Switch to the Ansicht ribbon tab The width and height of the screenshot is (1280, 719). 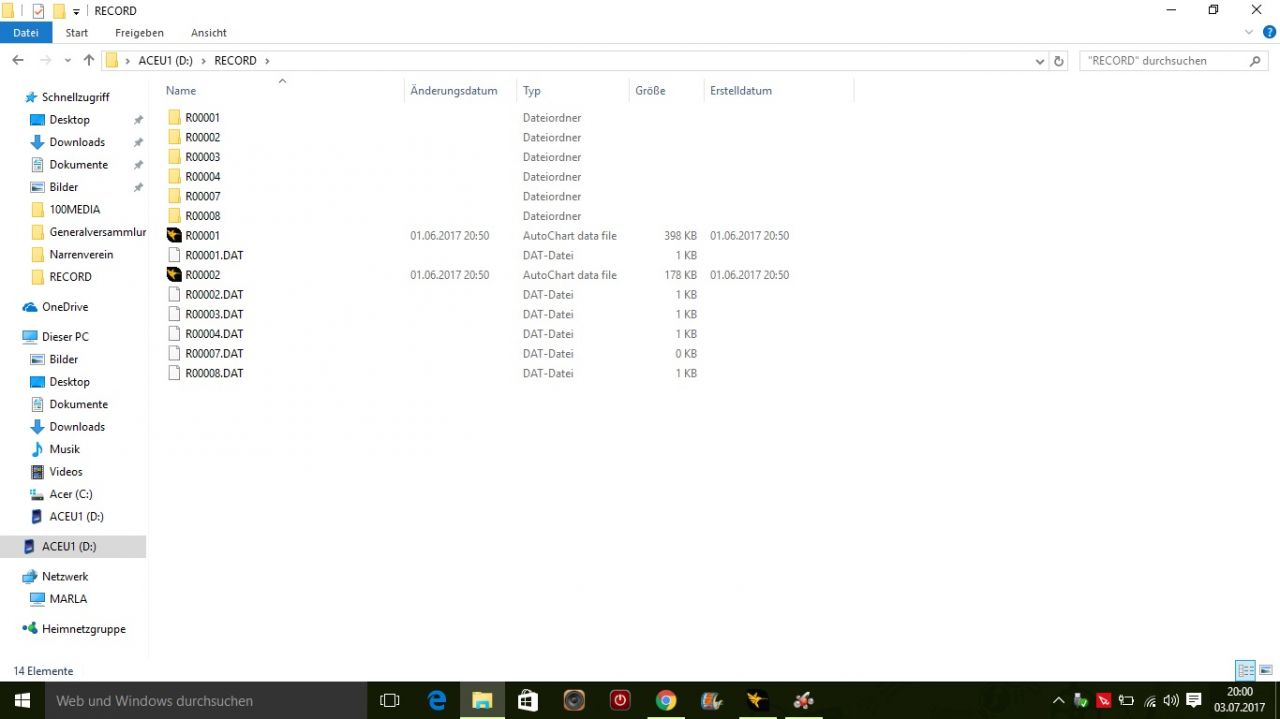[208, 33]
